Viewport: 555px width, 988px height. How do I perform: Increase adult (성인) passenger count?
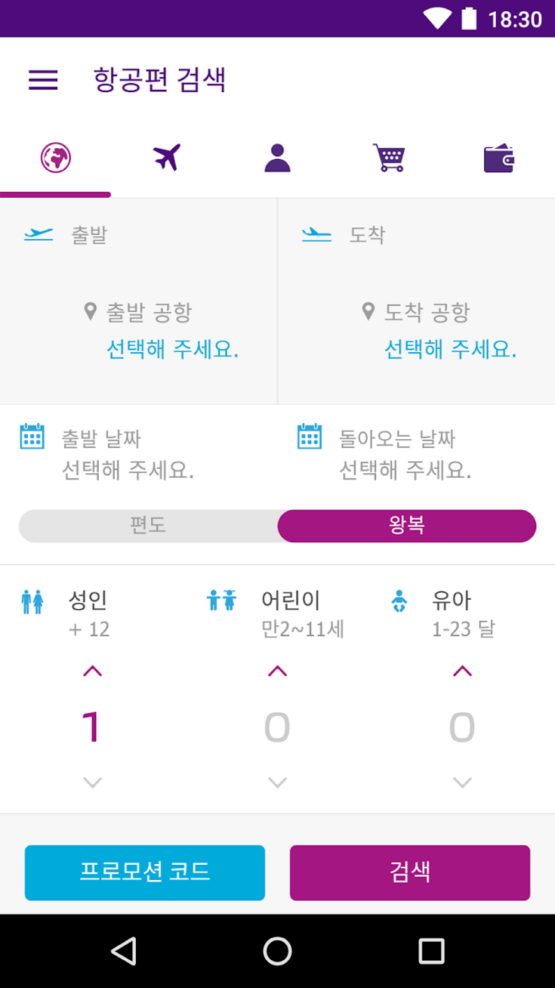93,672
